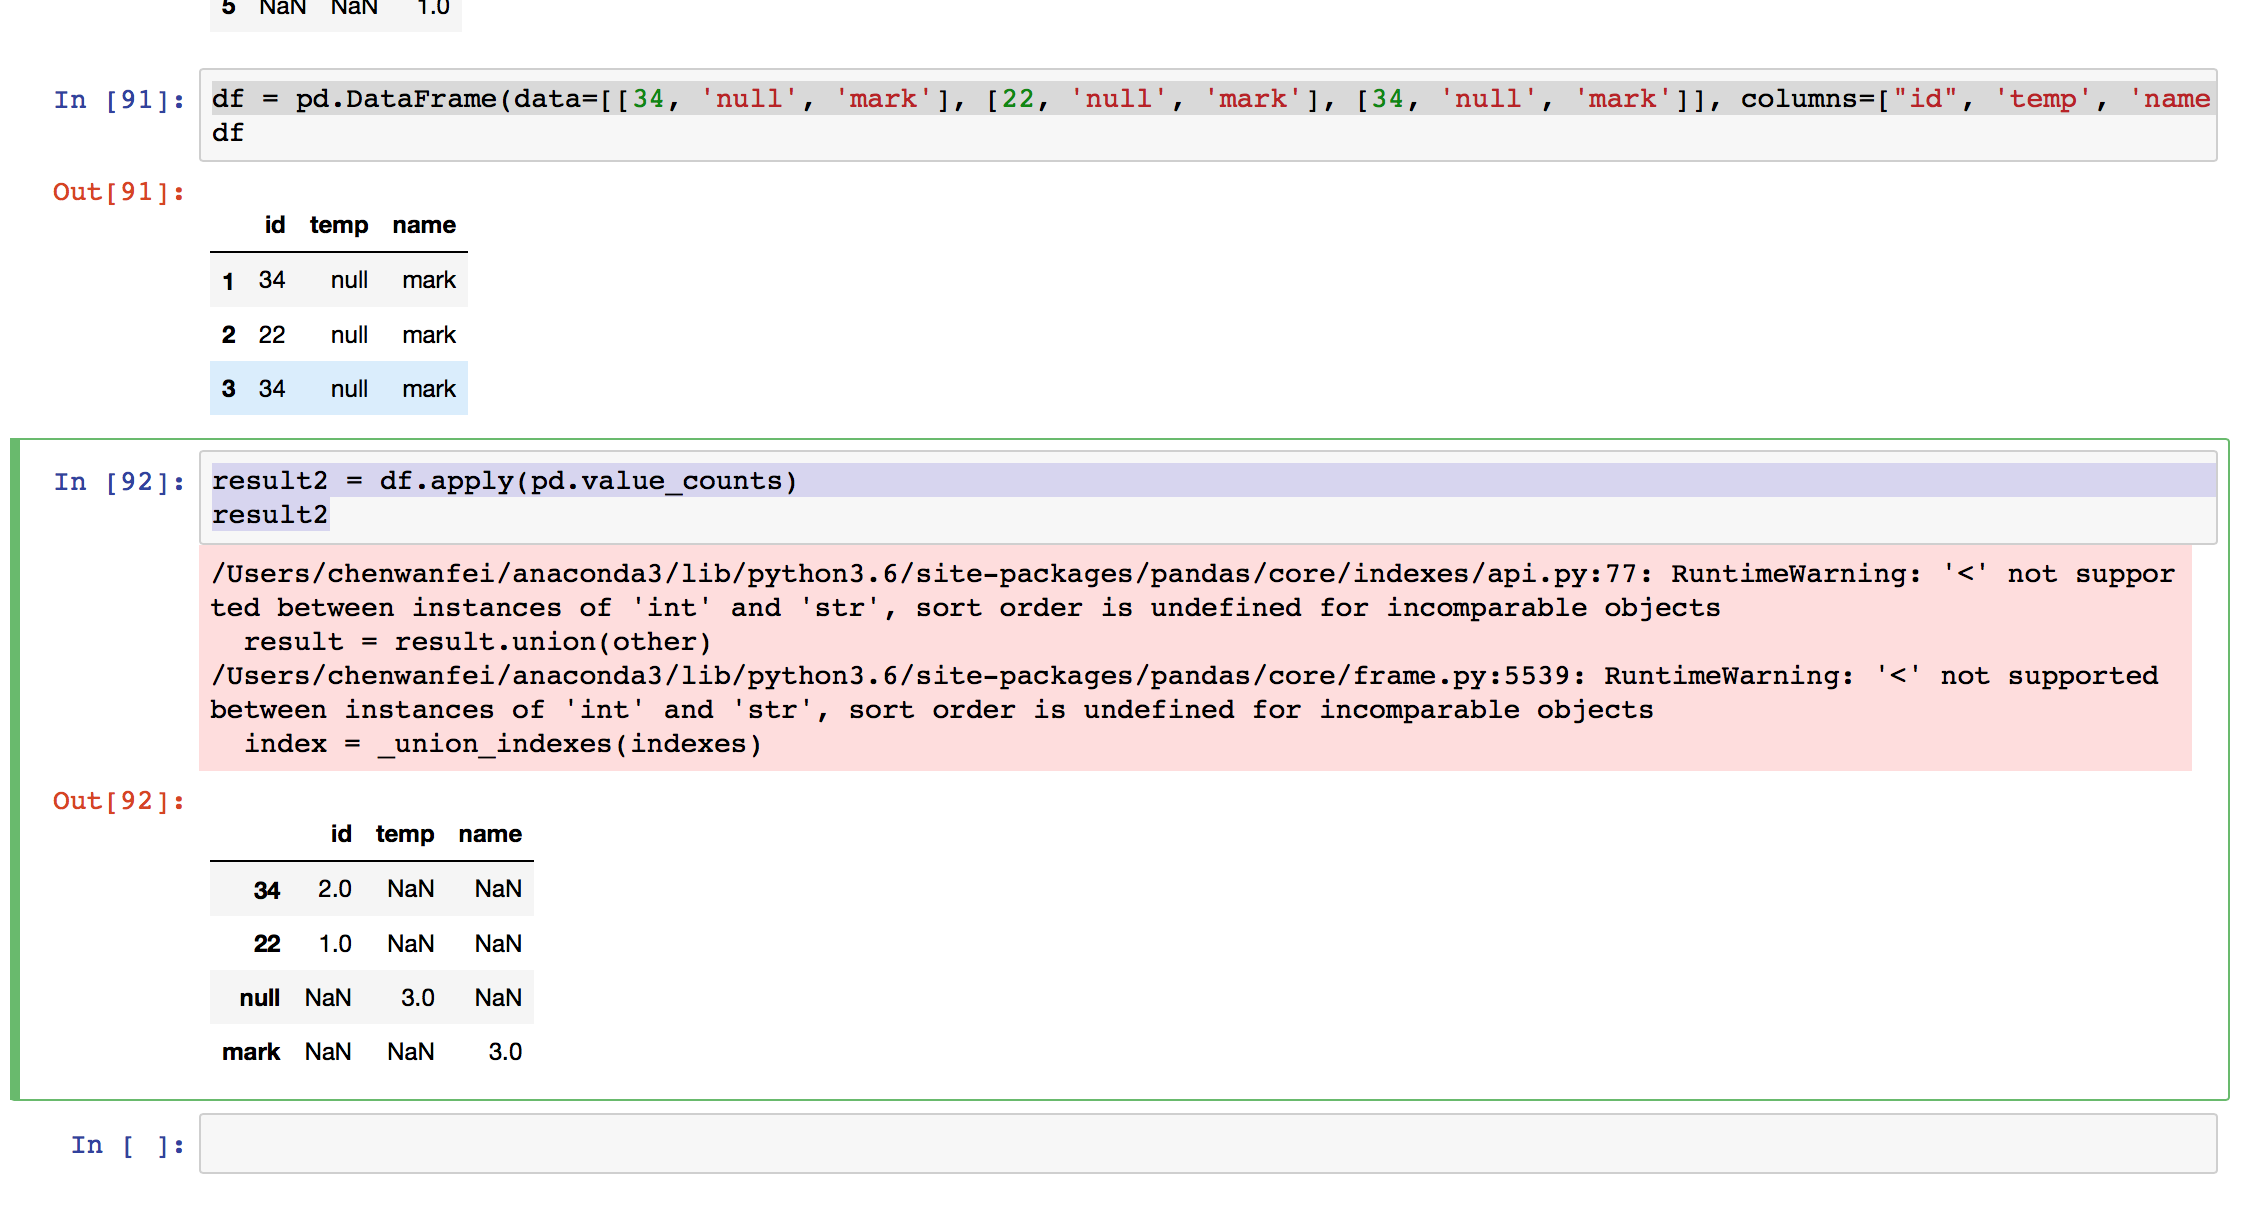Image resolution: width=2246 pixels, height=1212 pixels.
Task: Click temp NaN in the mark row of Out[92]
Action: click(411, 1052)
